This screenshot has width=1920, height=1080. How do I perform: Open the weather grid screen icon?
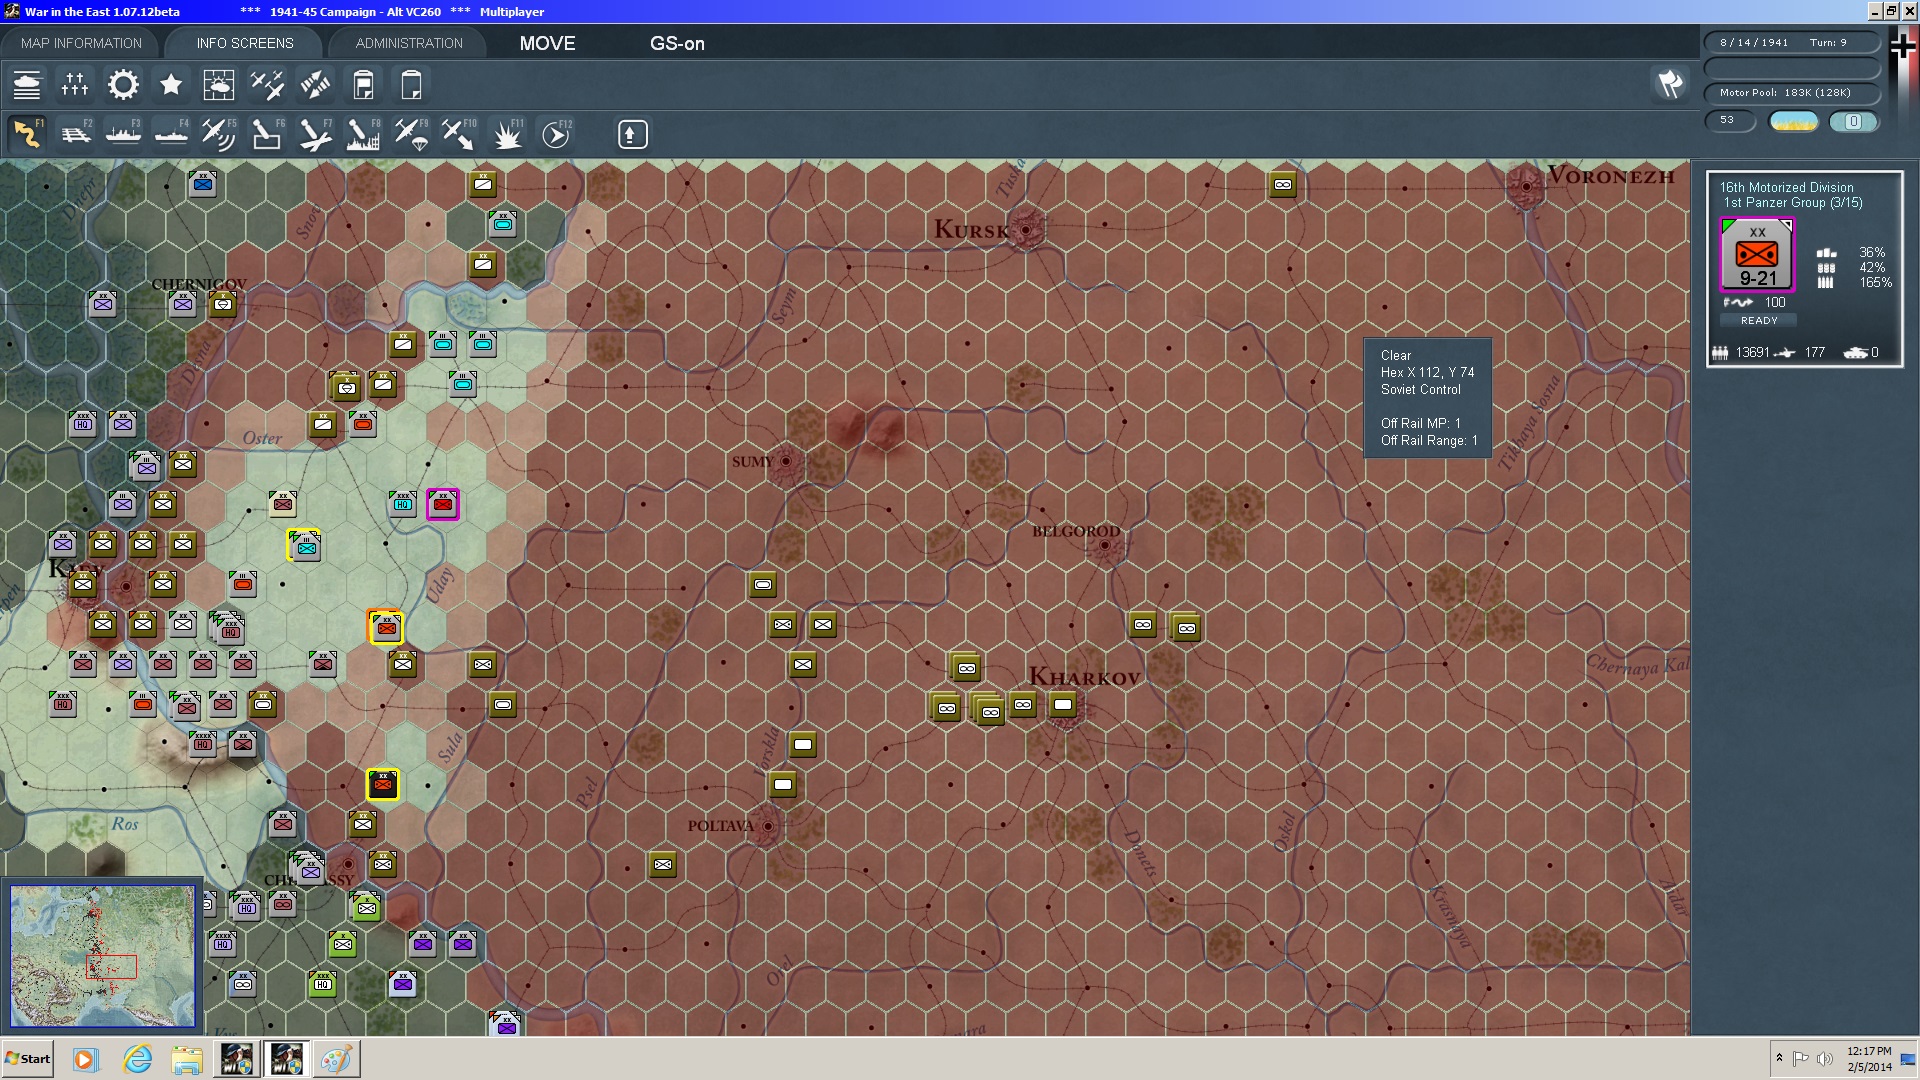point(219,85)
